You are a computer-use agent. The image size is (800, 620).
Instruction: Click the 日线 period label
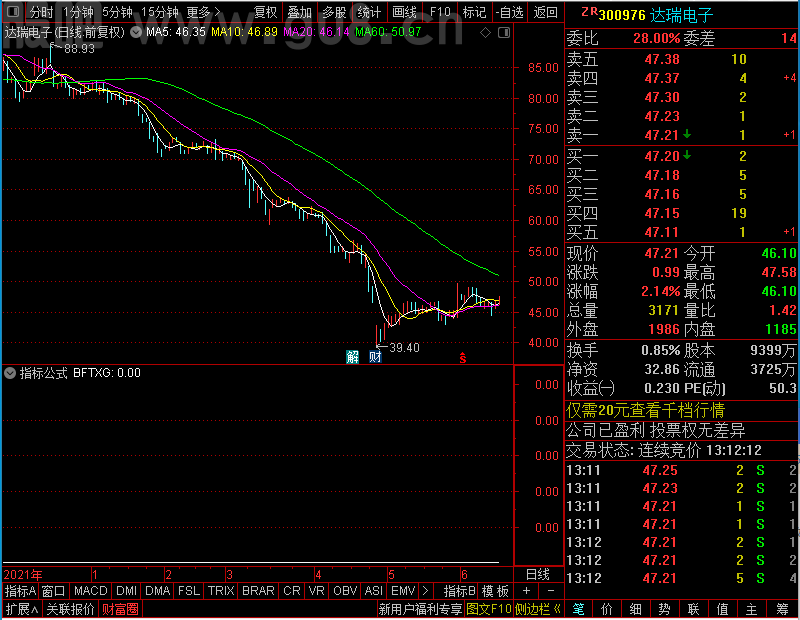(x=538, y=575)
